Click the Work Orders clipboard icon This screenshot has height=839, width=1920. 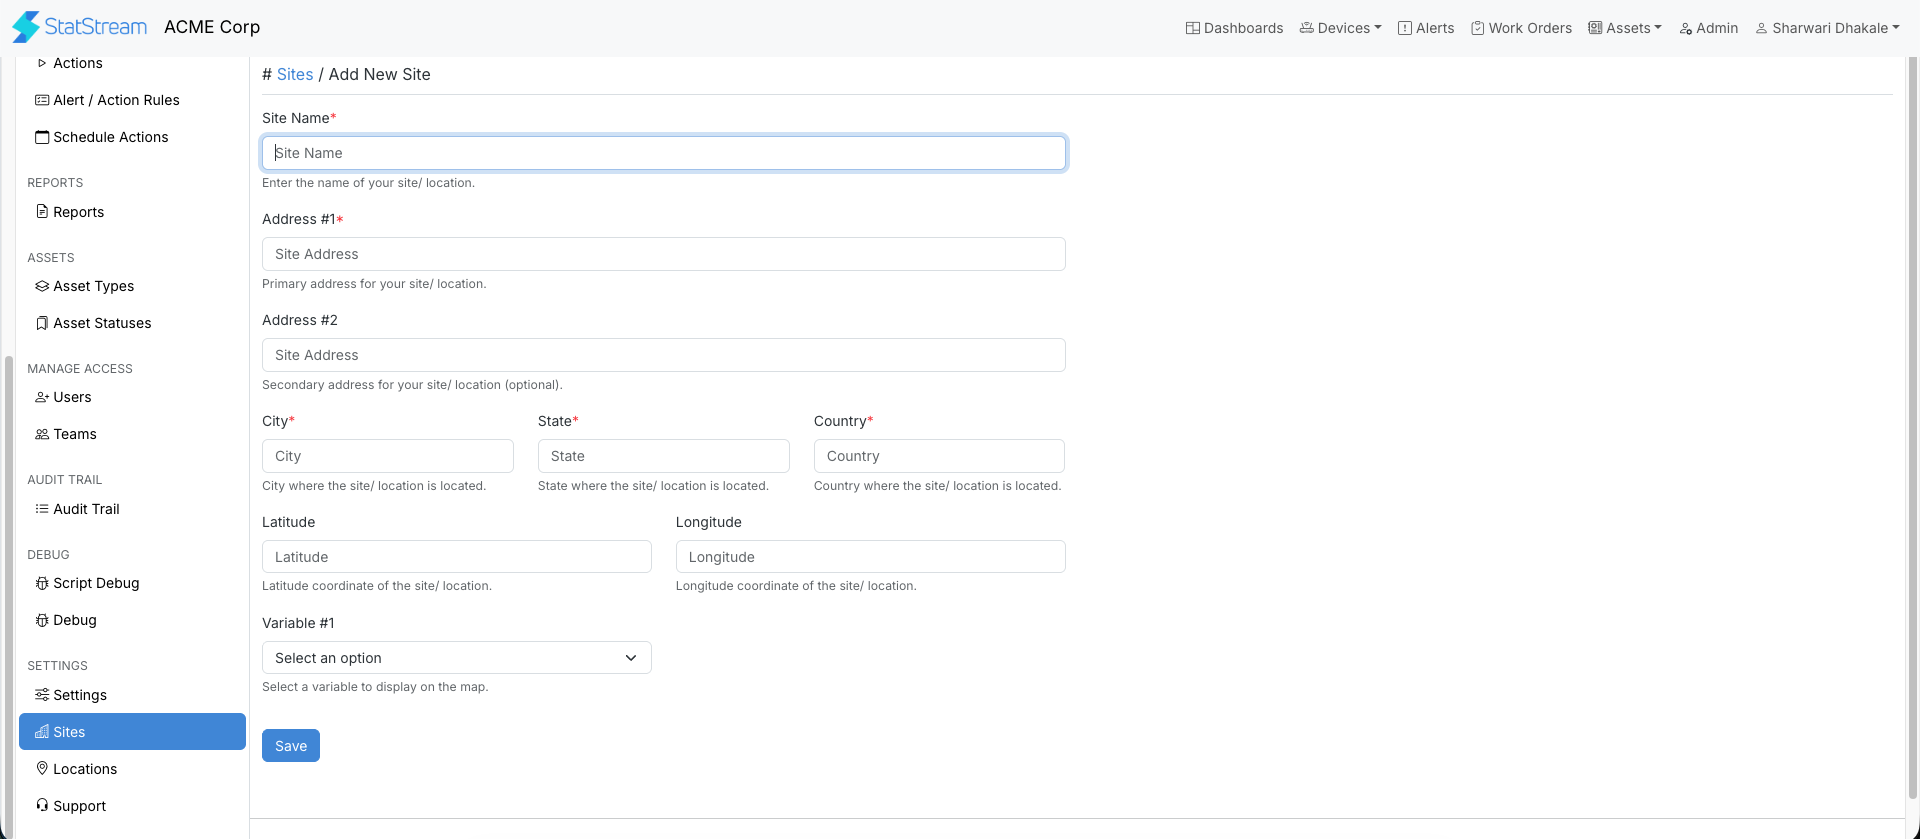point(1477,28)
